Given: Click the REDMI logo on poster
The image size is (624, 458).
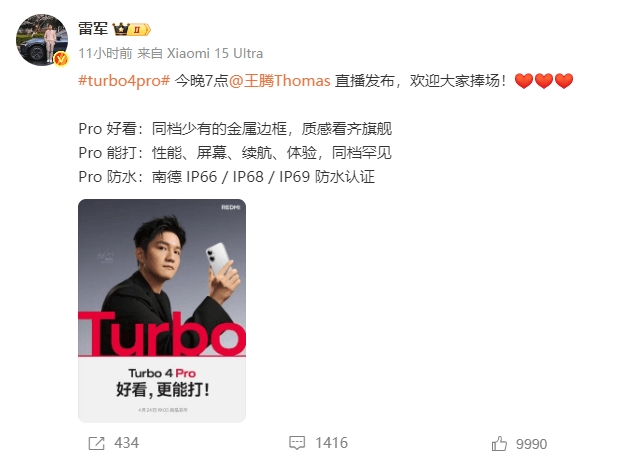Looking at the screenshot, I should [x=231, y=207].
